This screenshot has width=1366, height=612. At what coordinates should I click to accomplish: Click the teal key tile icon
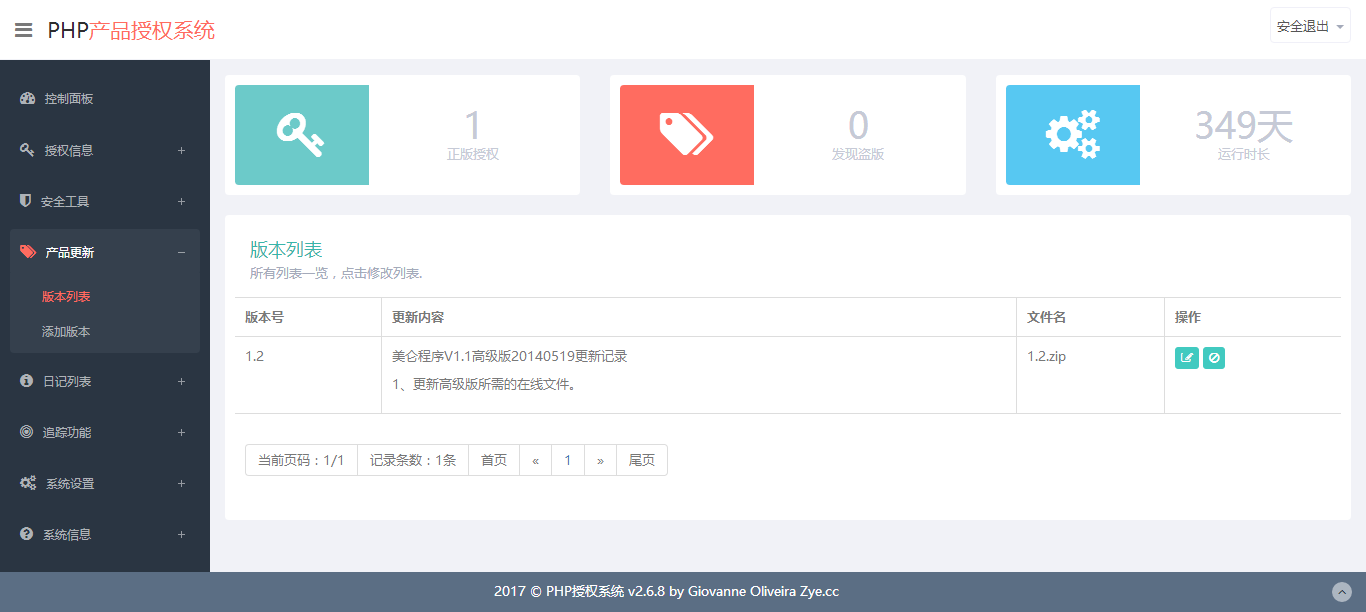[x=302, y=135]
